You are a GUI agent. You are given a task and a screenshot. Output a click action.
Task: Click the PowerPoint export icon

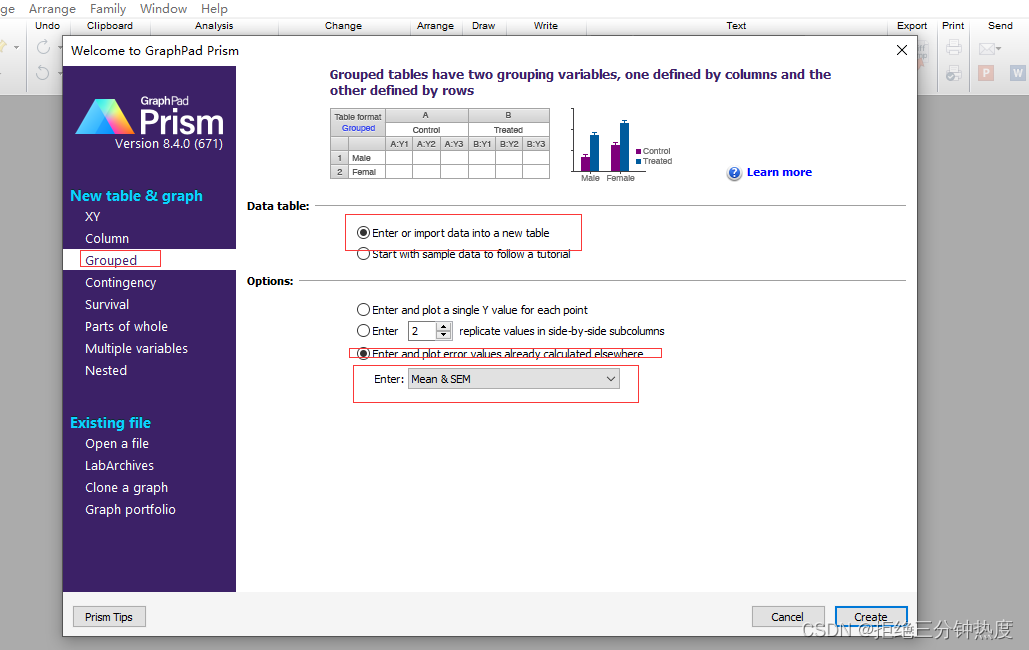[x=986, y=73]
